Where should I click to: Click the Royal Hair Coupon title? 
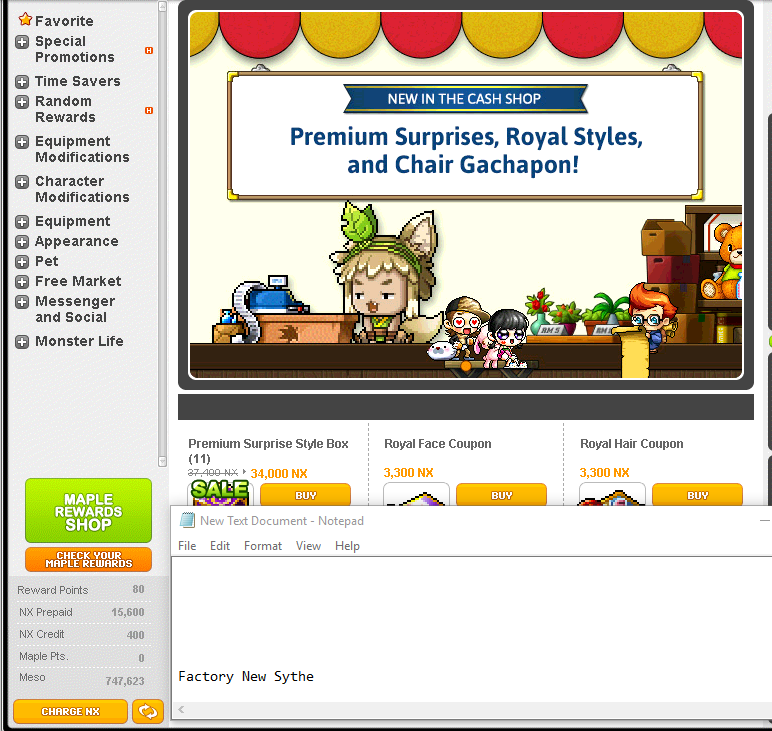(632, 444)
